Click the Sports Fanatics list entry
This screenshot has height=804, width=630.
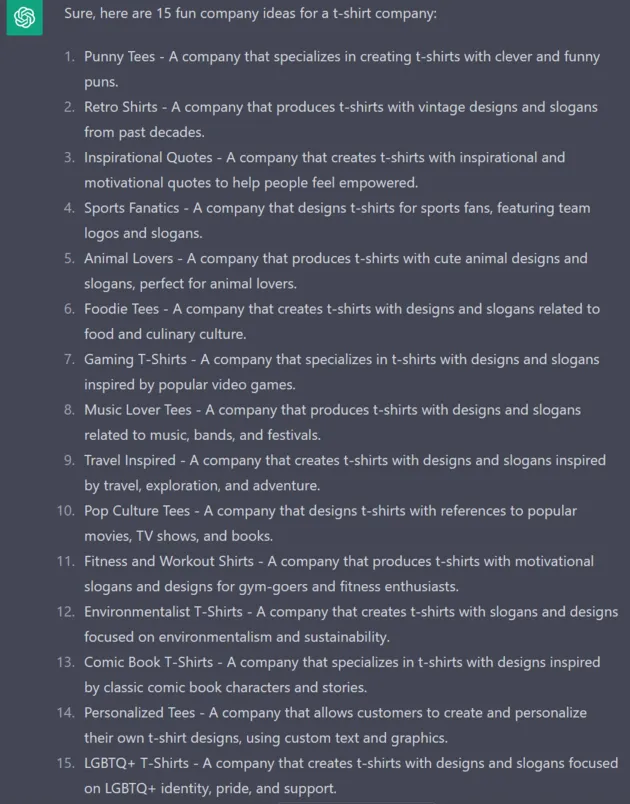click(x=337, y=220)
